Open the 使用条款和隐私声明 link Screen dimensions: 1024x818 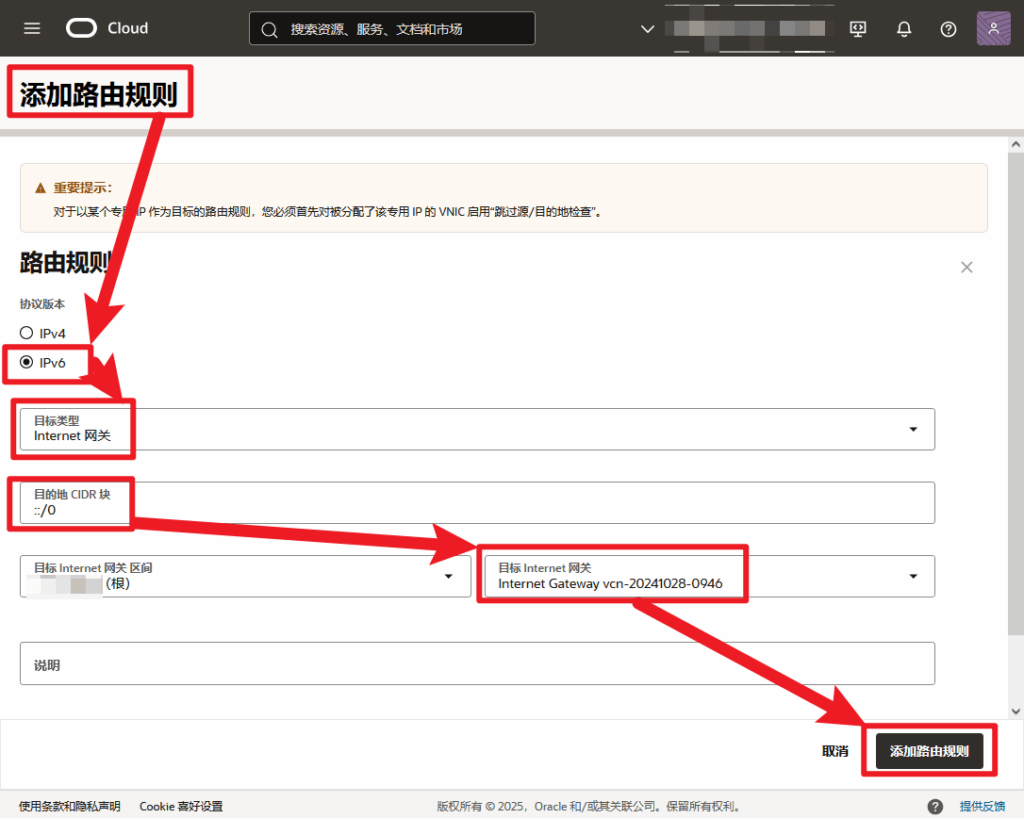(69, 806)
